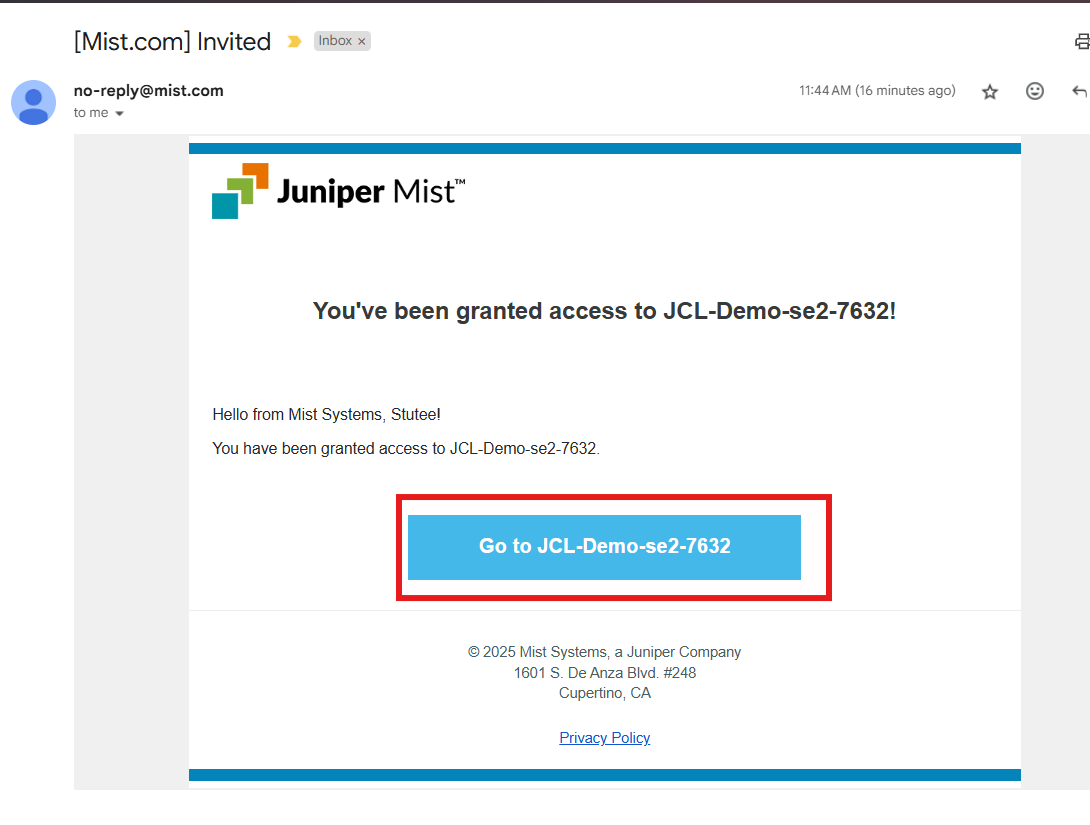
Task: Click the "Hello from Mist Systems, Stutee!" greeting
Action: coord(327,414)
